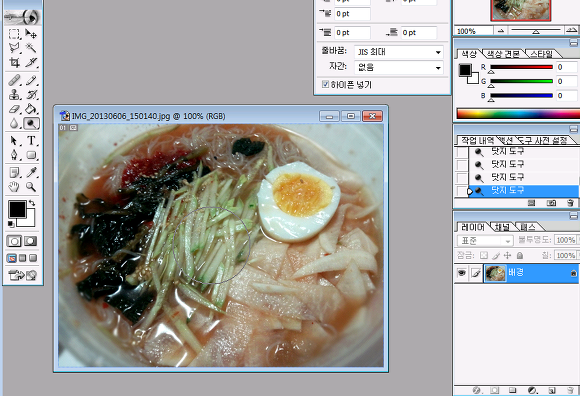Switch to the 작업 내역 tab
The height and width of the screenshot is (396, 580).
(477, 141)
